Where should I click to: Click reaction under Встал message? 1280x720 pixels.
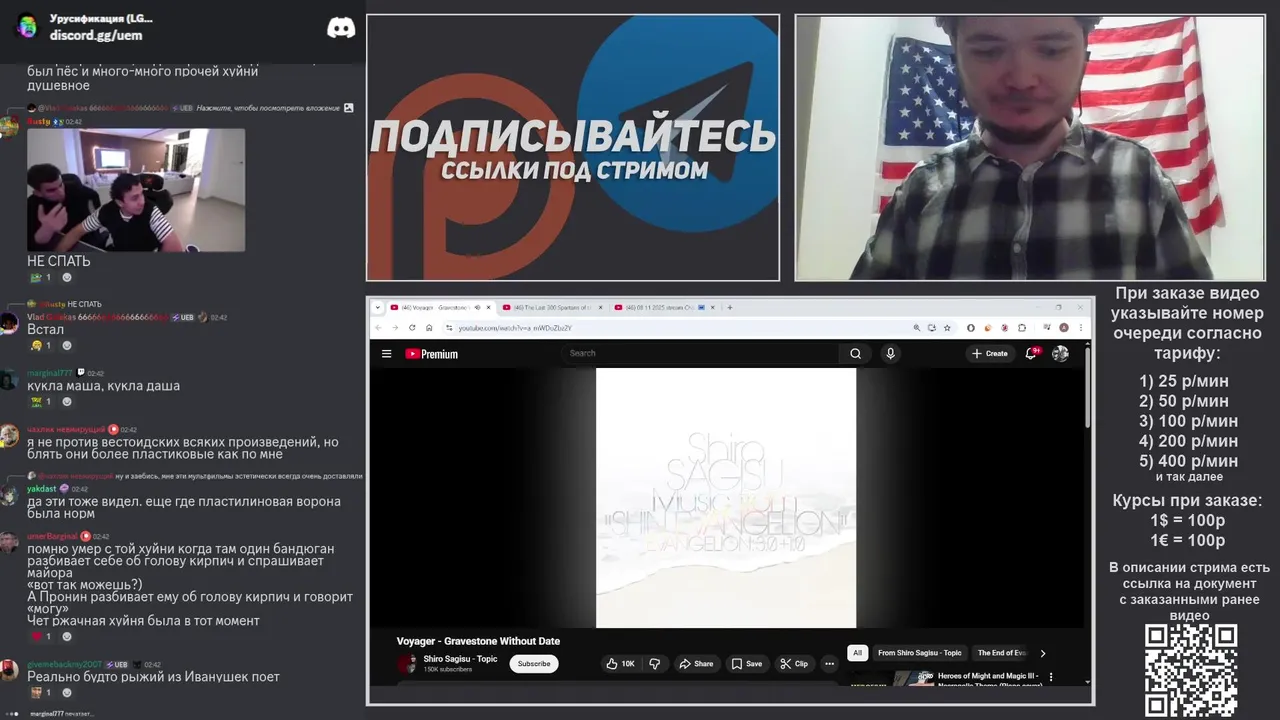click(x=41, y=345)
